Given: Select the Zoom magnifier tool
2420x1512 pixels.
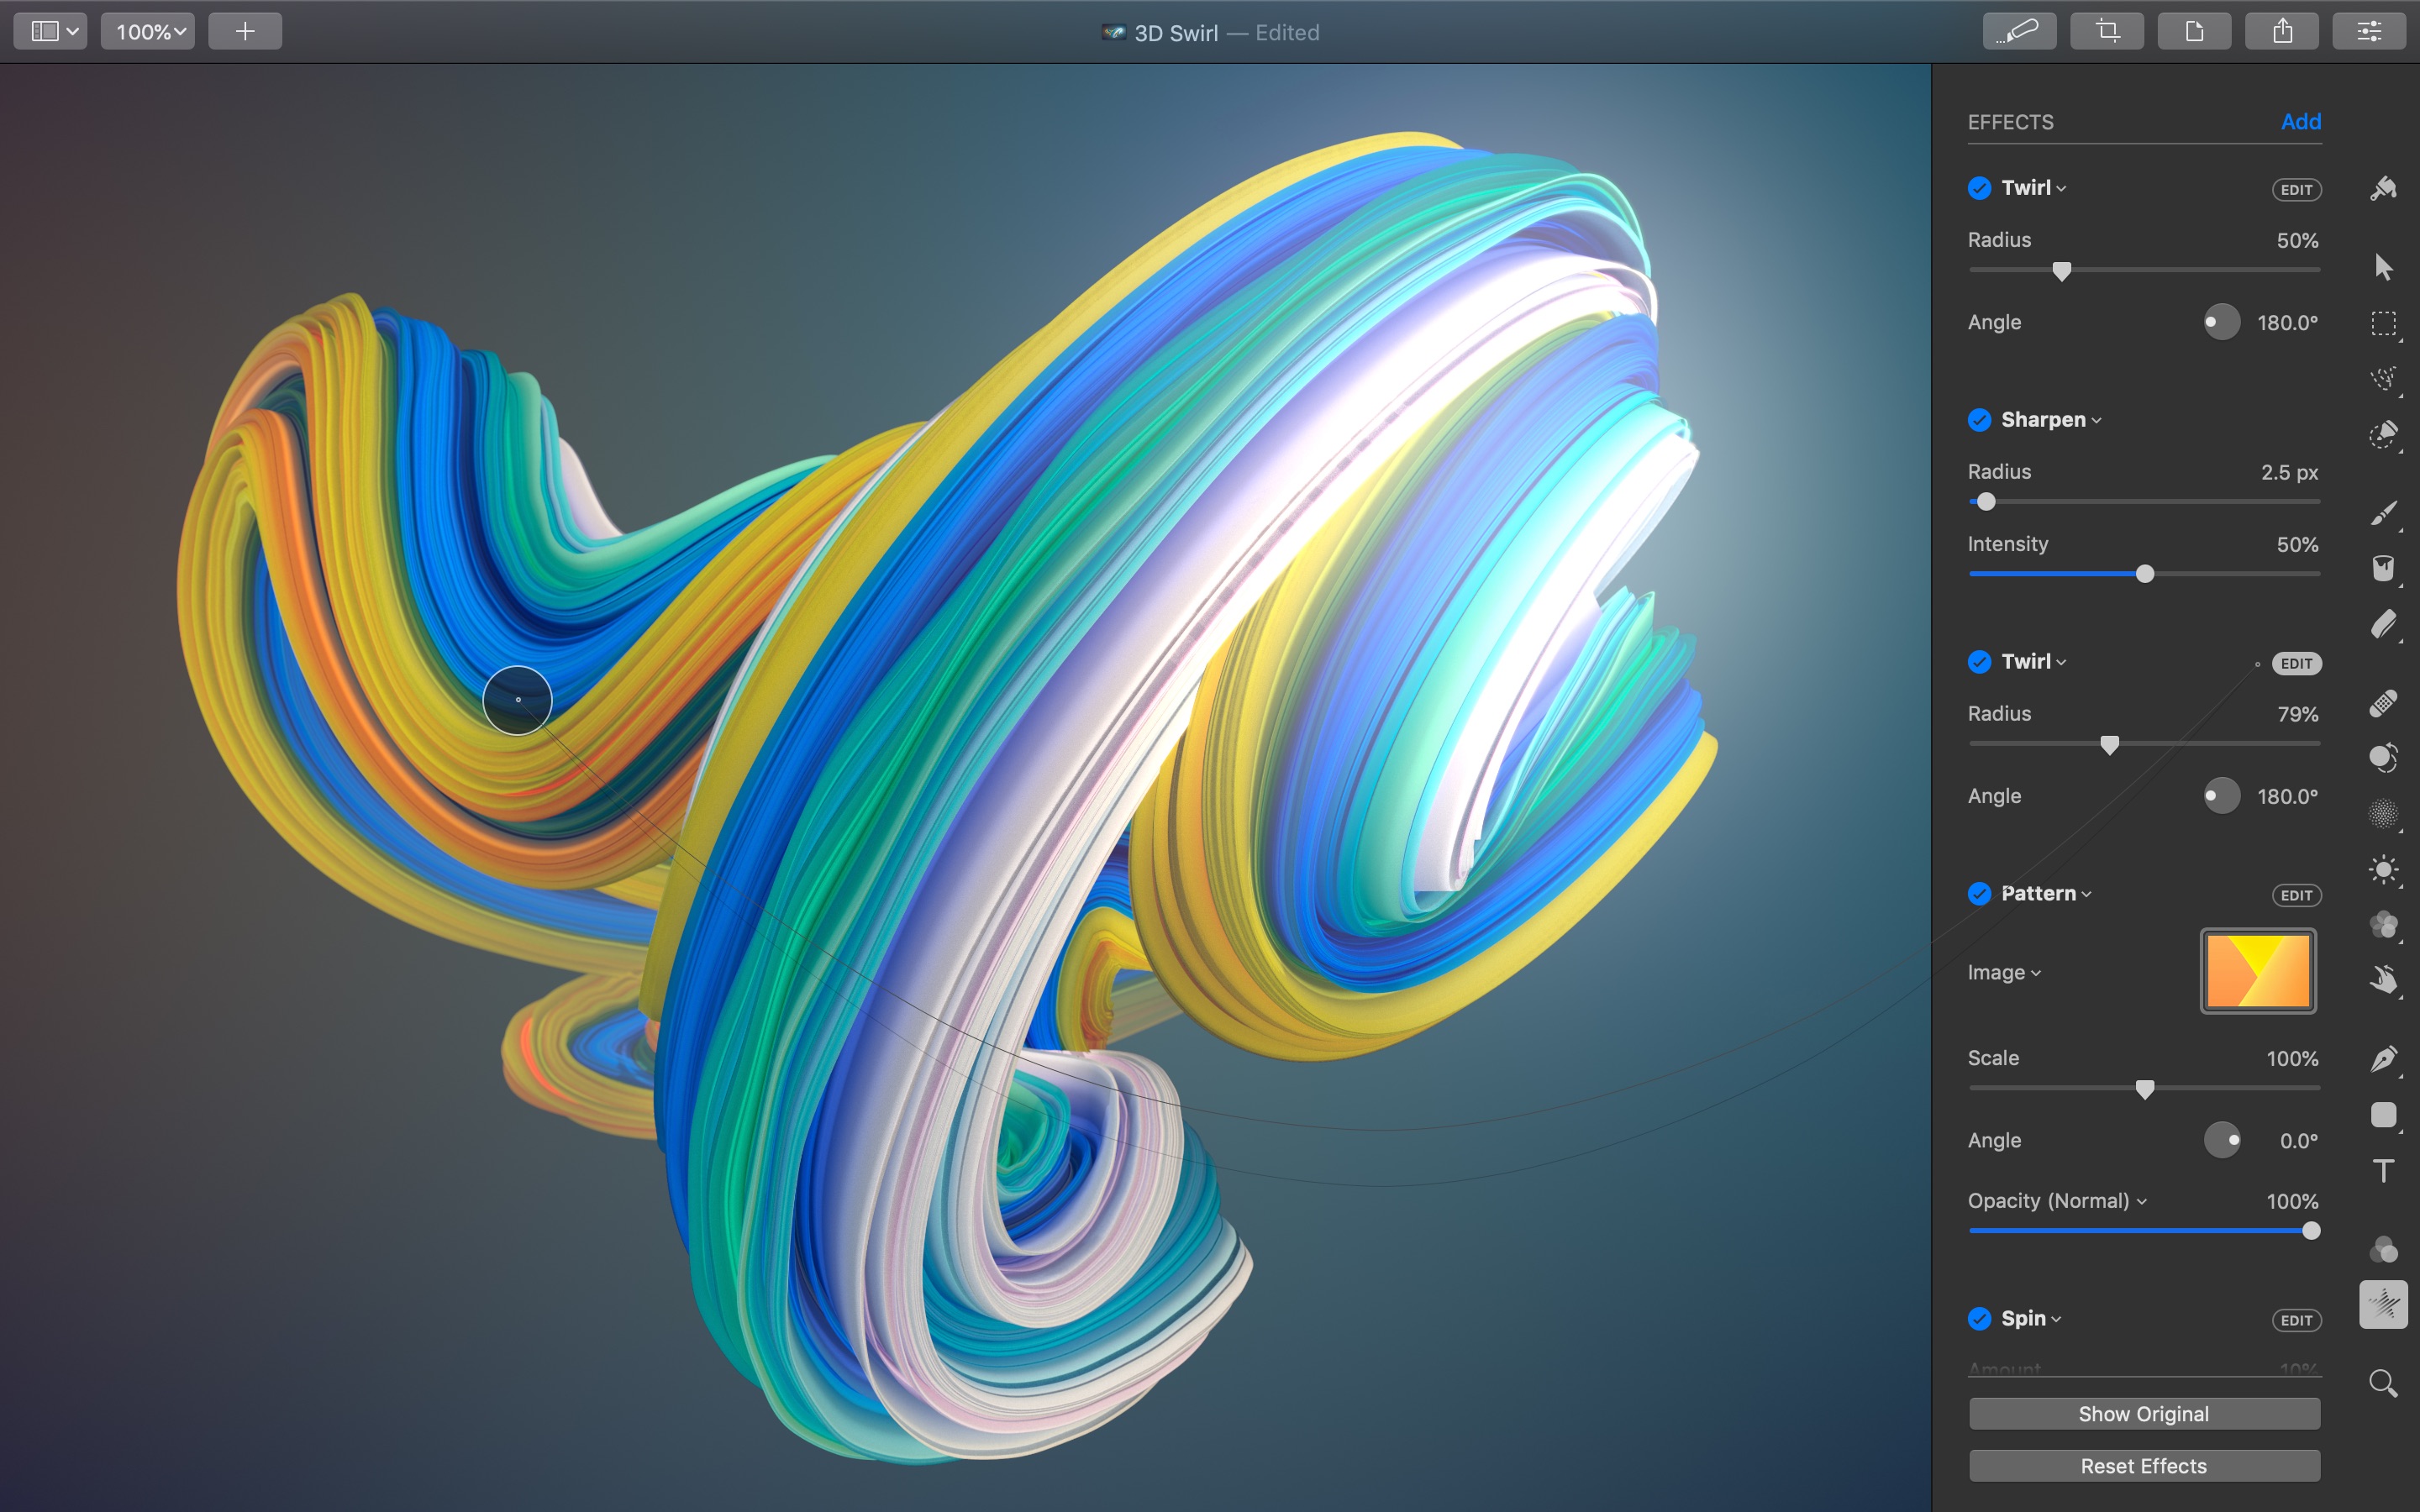Looking at the screenshot, I should coord(2384,1383).
